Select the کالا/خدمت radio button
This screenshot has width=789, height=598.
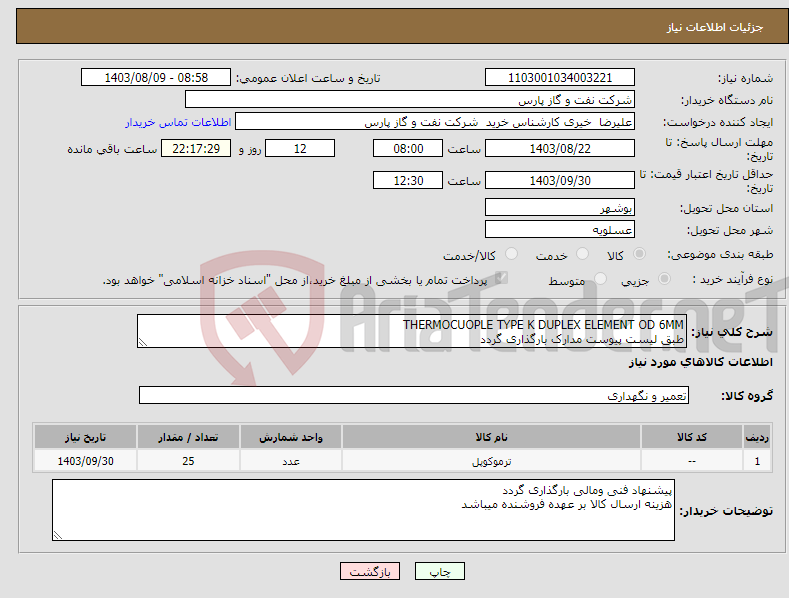point(511,254)
